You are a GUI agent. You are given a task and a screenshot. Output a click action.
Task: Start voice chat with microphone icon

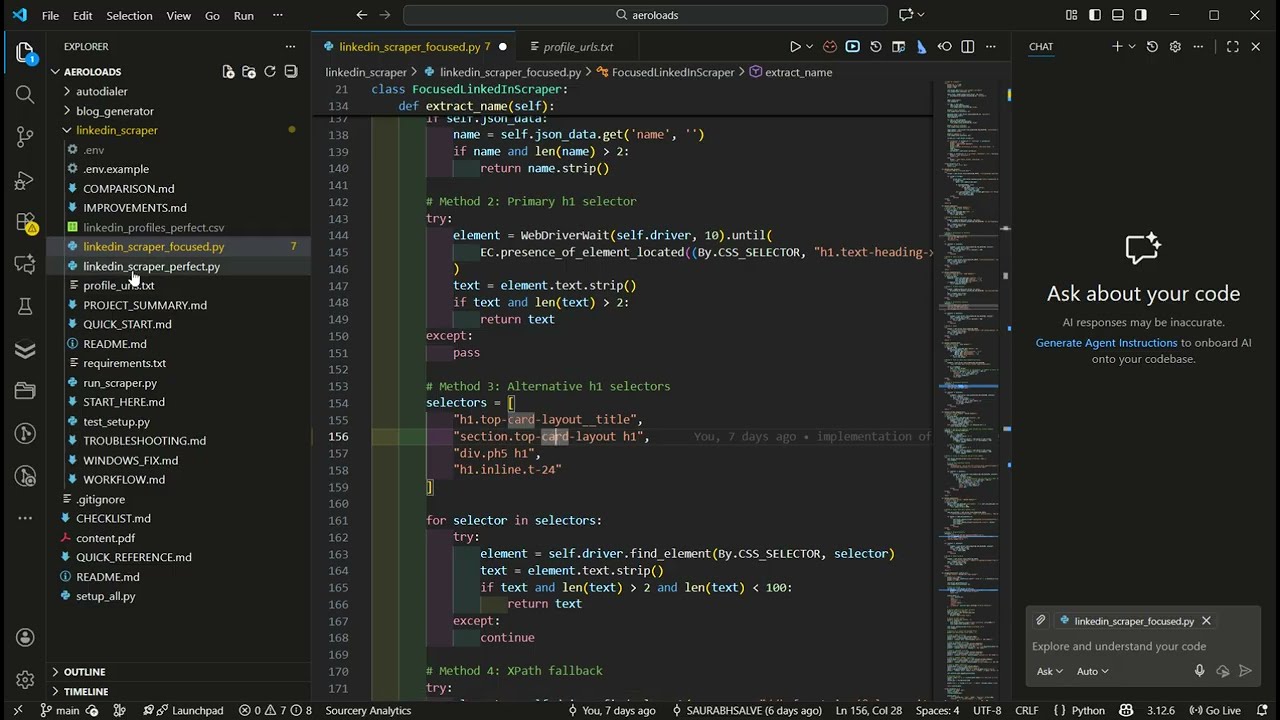(x=1199, y=671)
